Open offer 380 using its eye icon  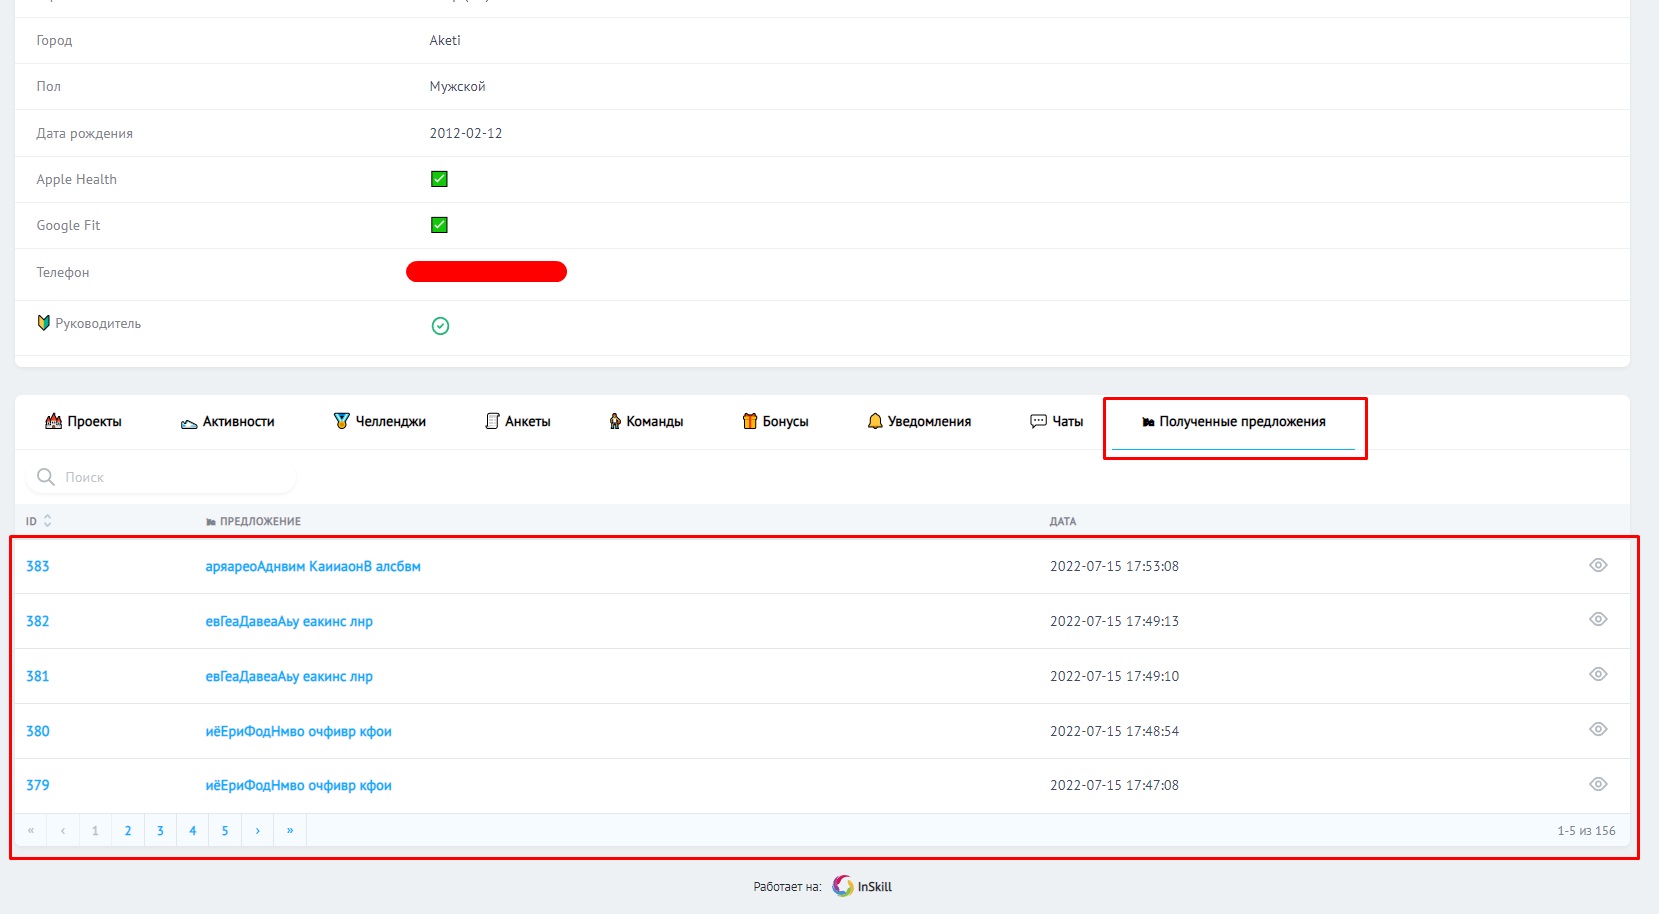(1598, 729)
